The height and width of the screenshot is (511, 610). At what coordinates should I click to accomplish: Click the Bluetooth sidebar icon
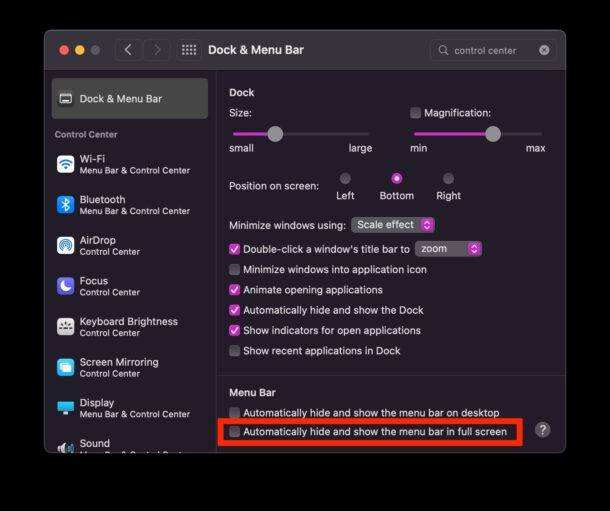65,205
